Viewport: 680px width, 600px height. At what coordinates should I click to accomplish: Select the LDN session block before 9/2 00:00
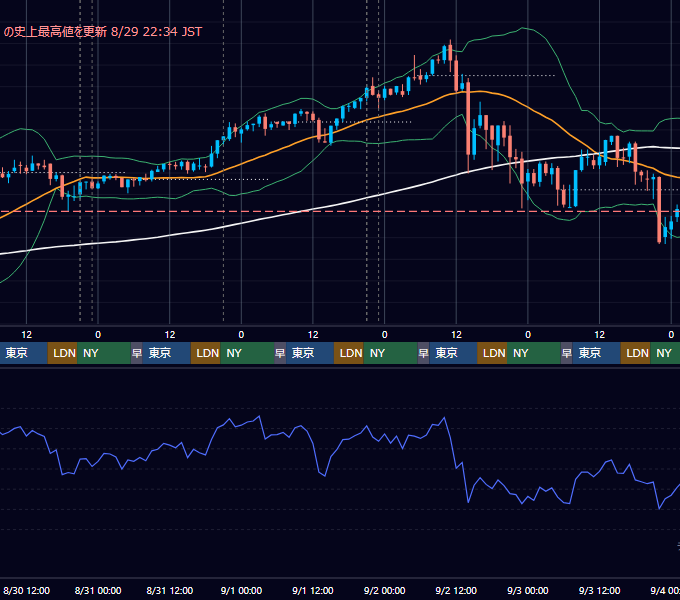pyautogui.click(x=349, y=353)
